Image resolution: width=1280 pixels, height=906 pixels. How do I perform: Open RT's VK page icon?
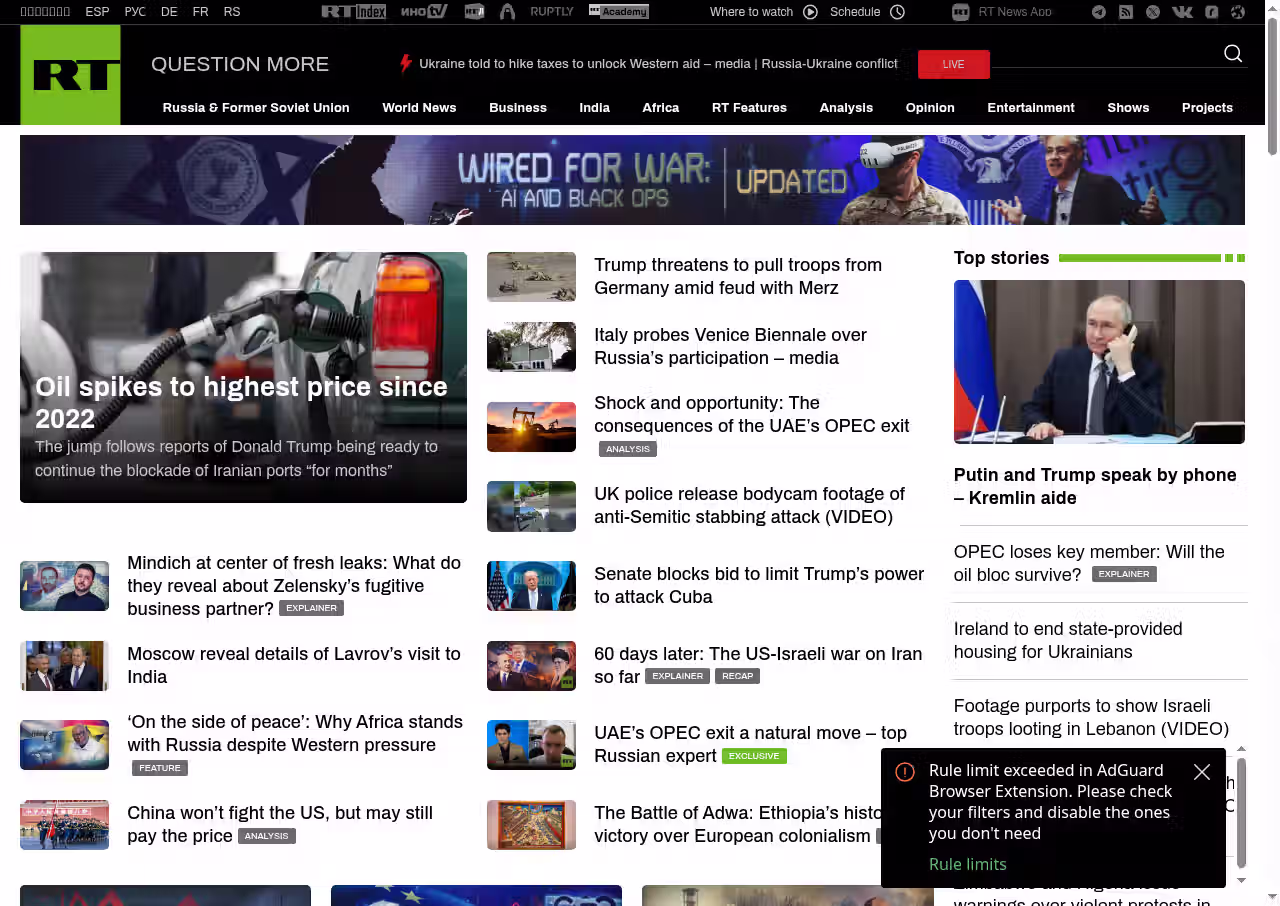(x=1182, y=12)
